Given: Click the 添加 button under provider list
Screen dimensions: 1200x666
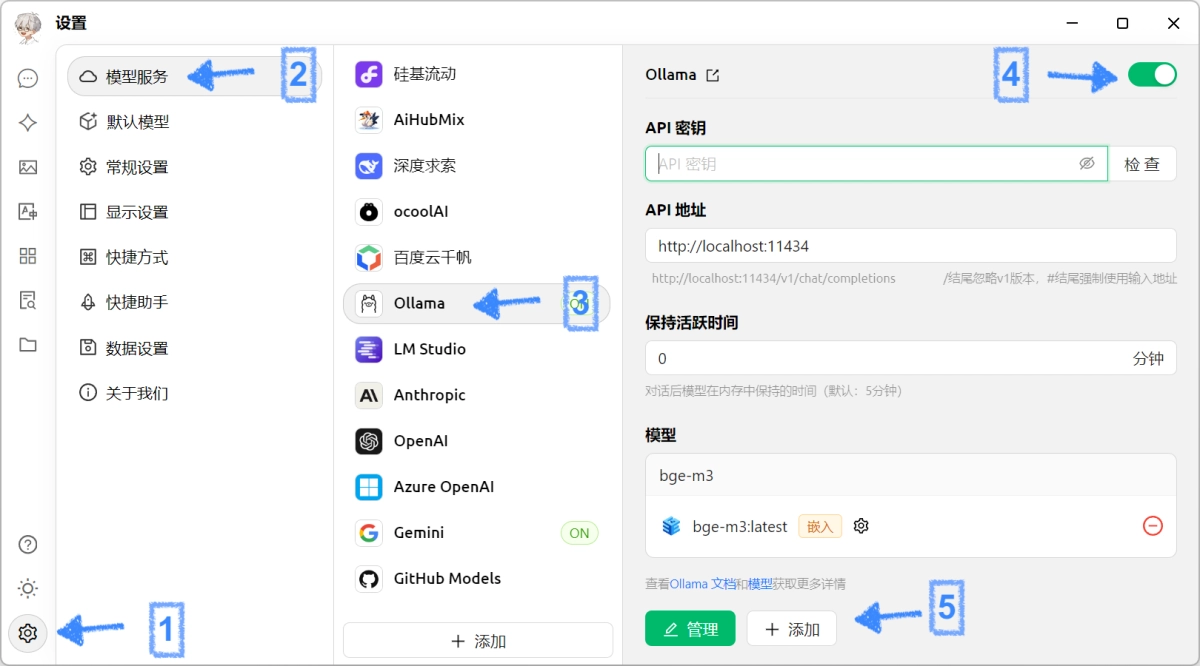Looking at the screenshot, I should tap(478, 641).
